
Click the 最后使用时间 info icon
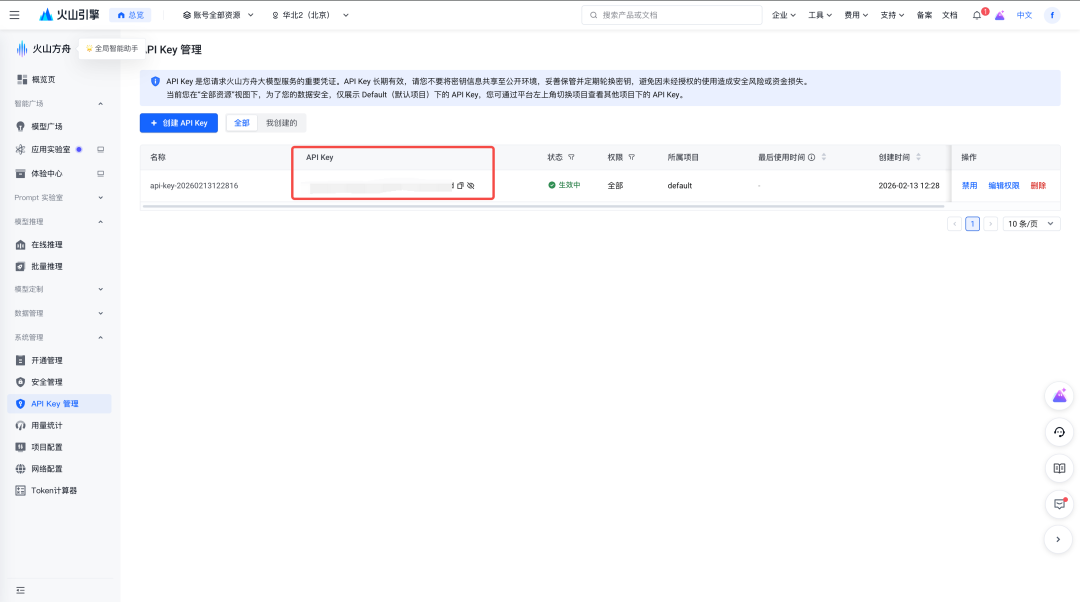click(x=811, y=157)
